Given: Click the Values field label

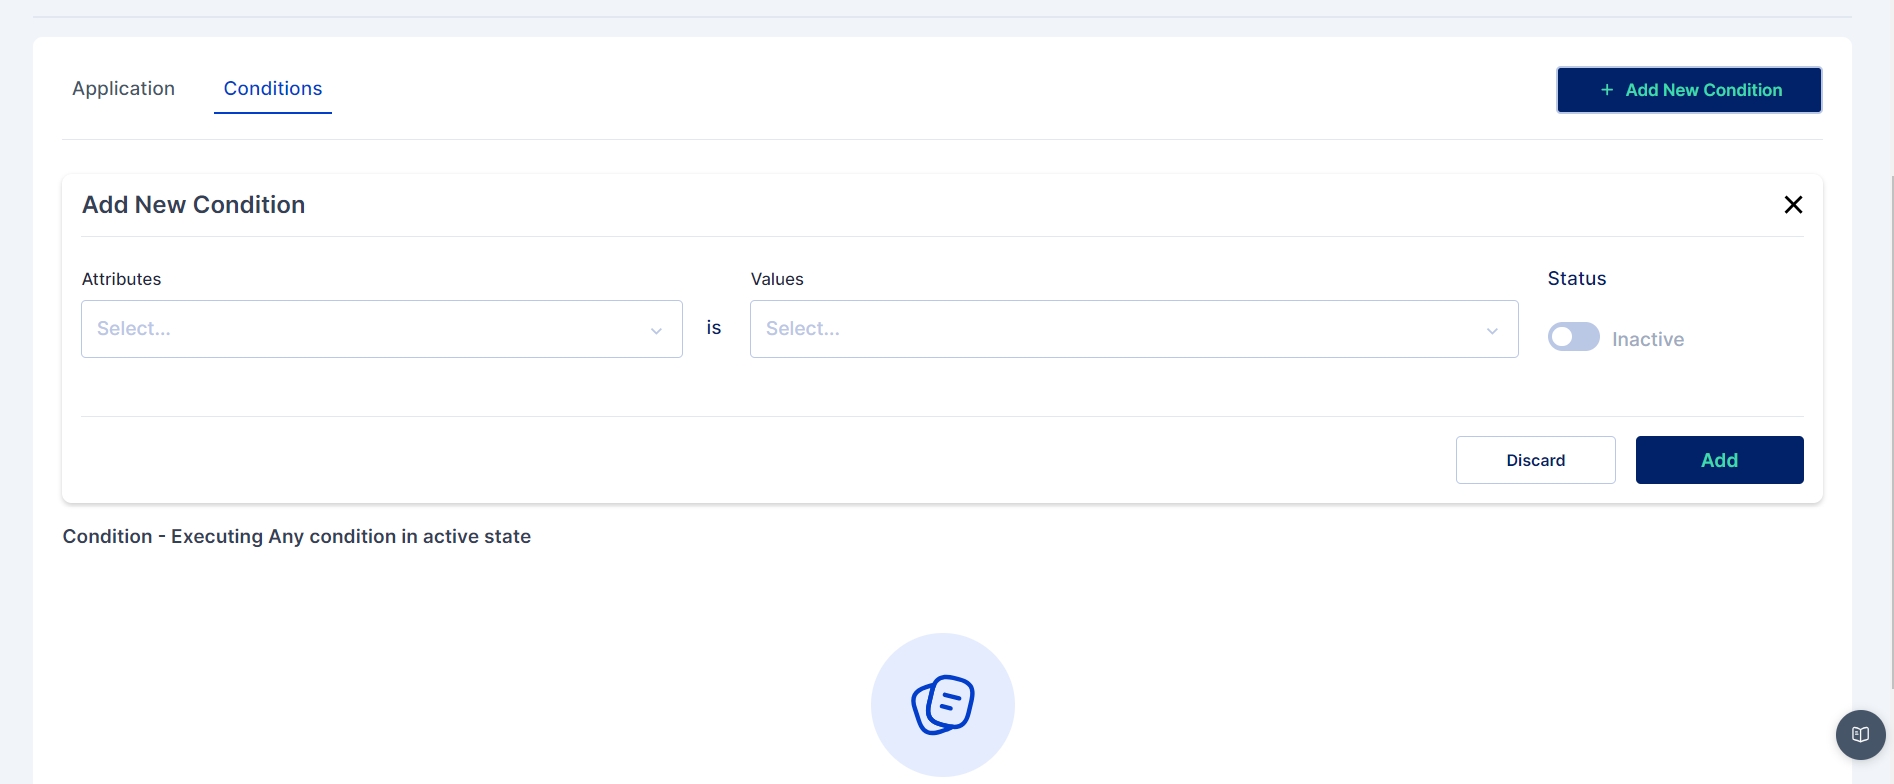Looking at the screenshot, I should [776, 279].
